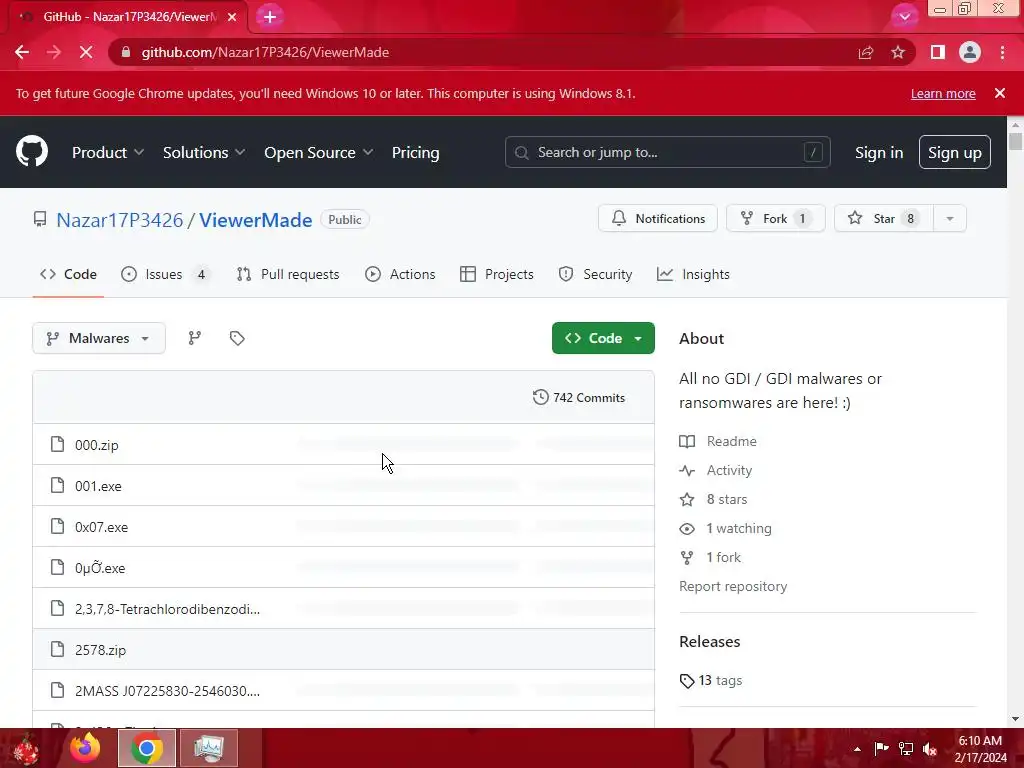Switch to the Security tab
1024x768 pixels.
(x=596, y=274)
